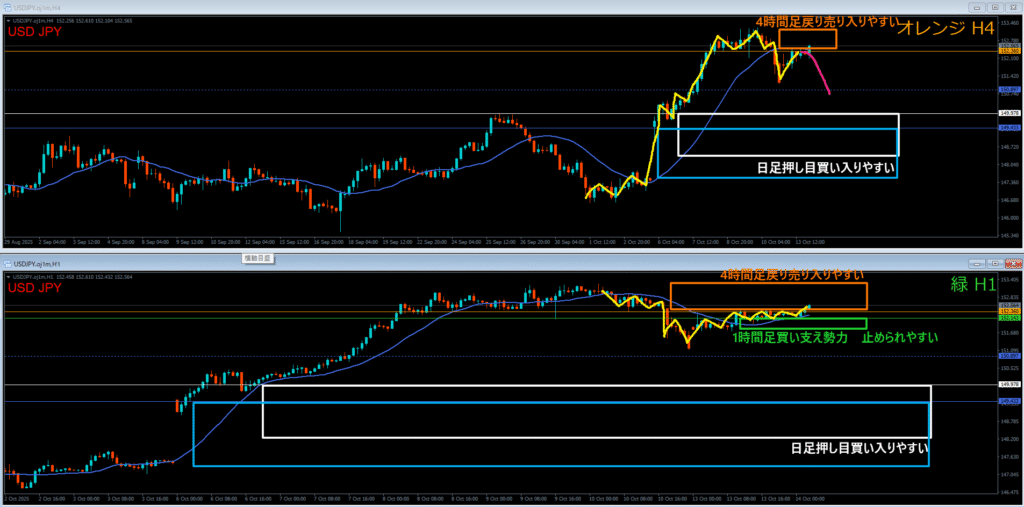The image size is (1024, 507).
Task: Select the '1時間足買い支え勢力' green text label
Action: (x=790, y=338)
